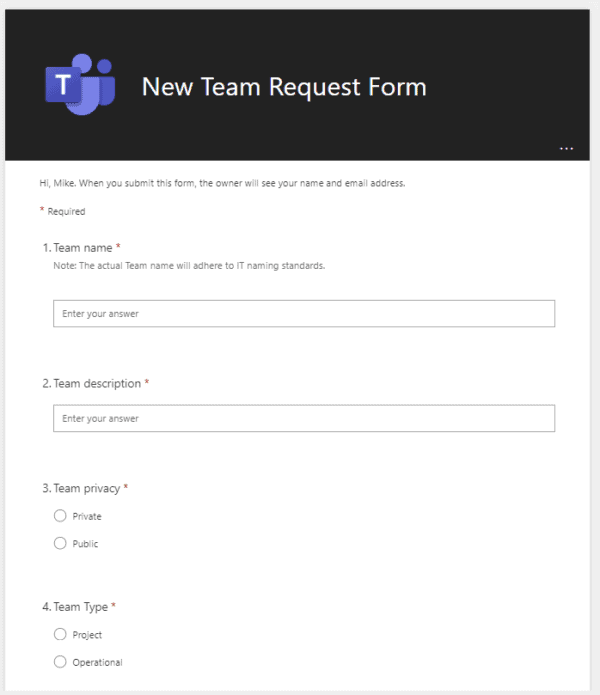Open the more options ellipsis menu
The width and height of the screenshot is (600, 695).
(x=567, y=148)
